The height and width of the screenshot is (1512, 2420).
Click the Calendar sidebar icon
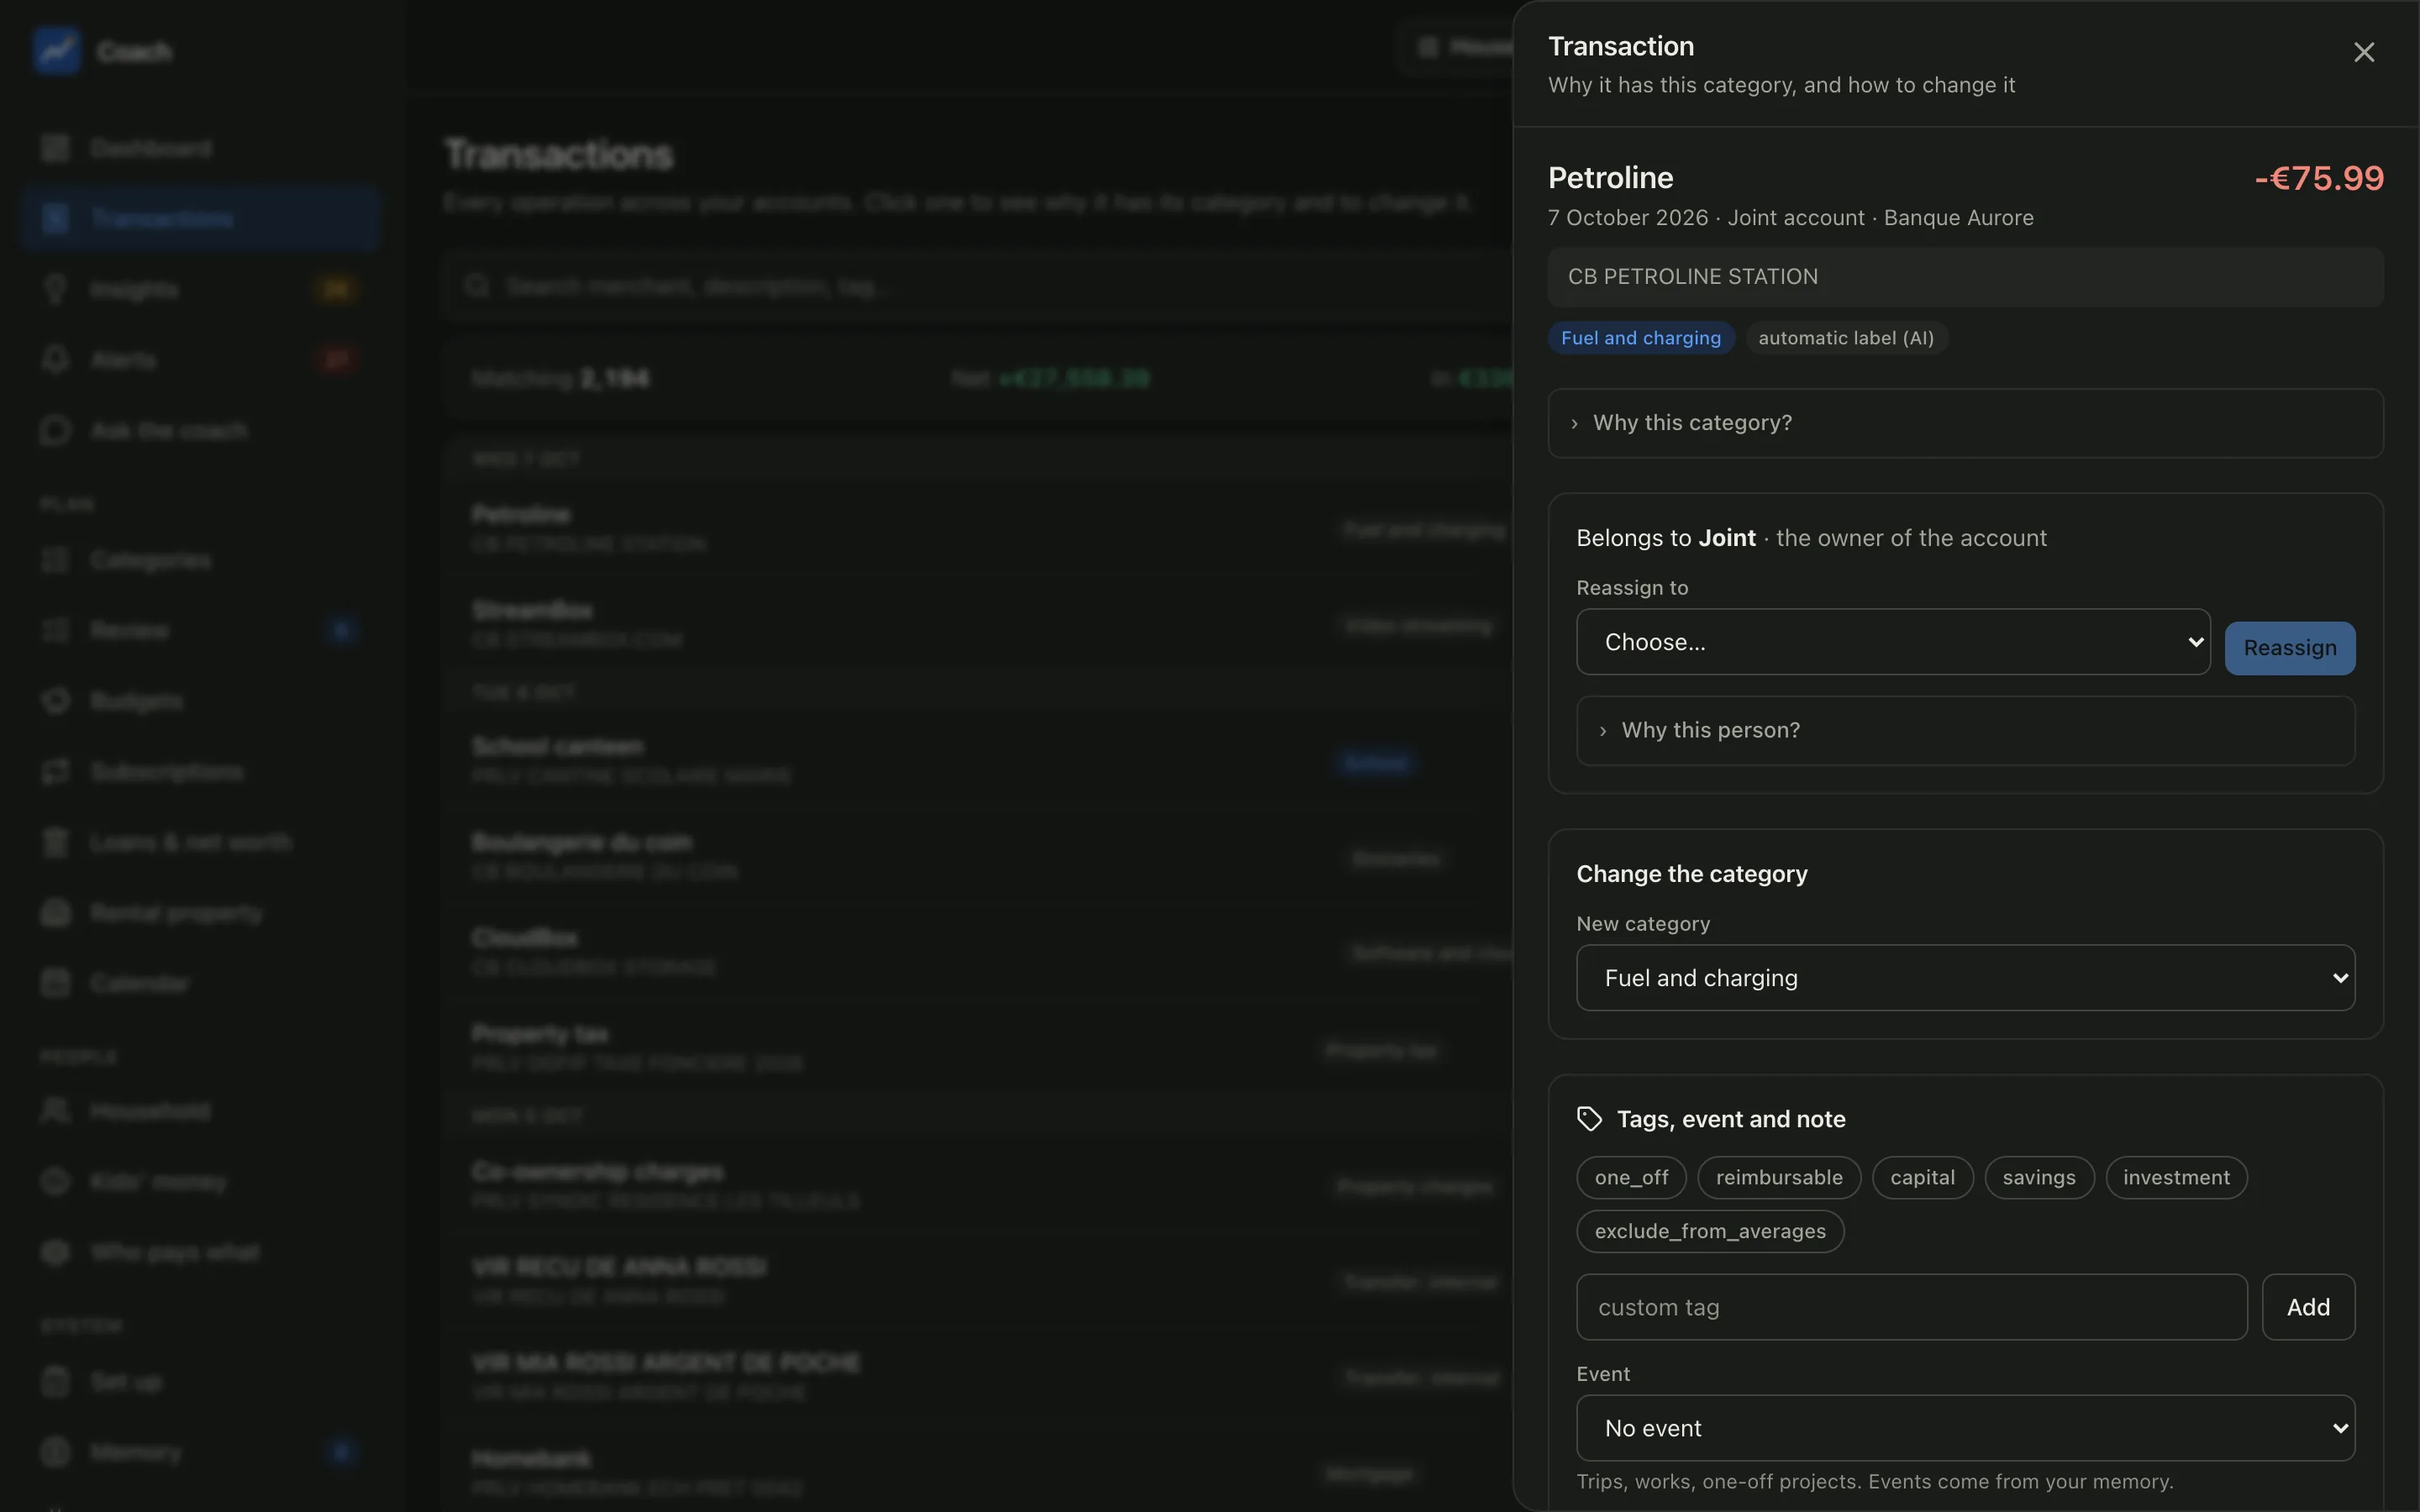(56, 983)
